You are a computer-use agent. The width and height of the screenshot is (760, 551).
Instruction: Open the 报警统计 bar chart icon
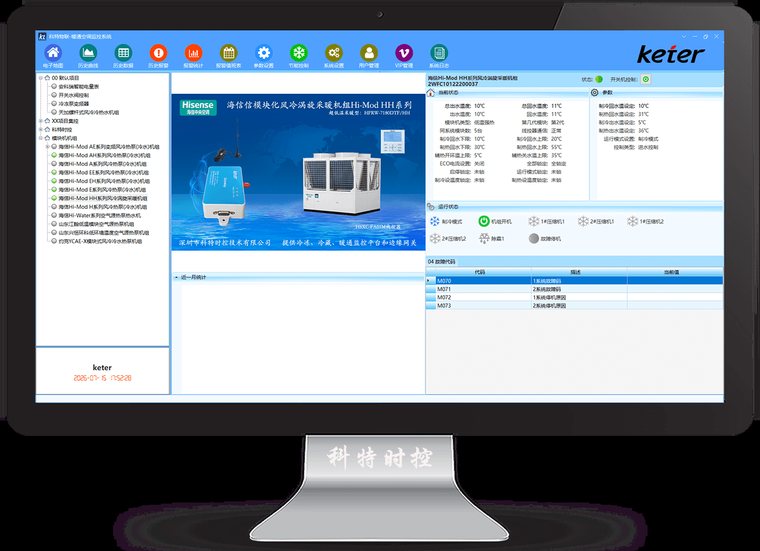(x=193, y=52)
